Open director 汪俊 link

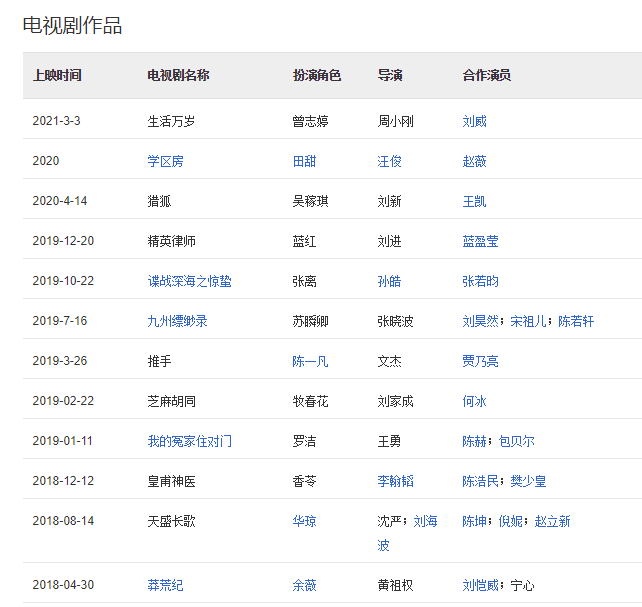coord(389,161)
